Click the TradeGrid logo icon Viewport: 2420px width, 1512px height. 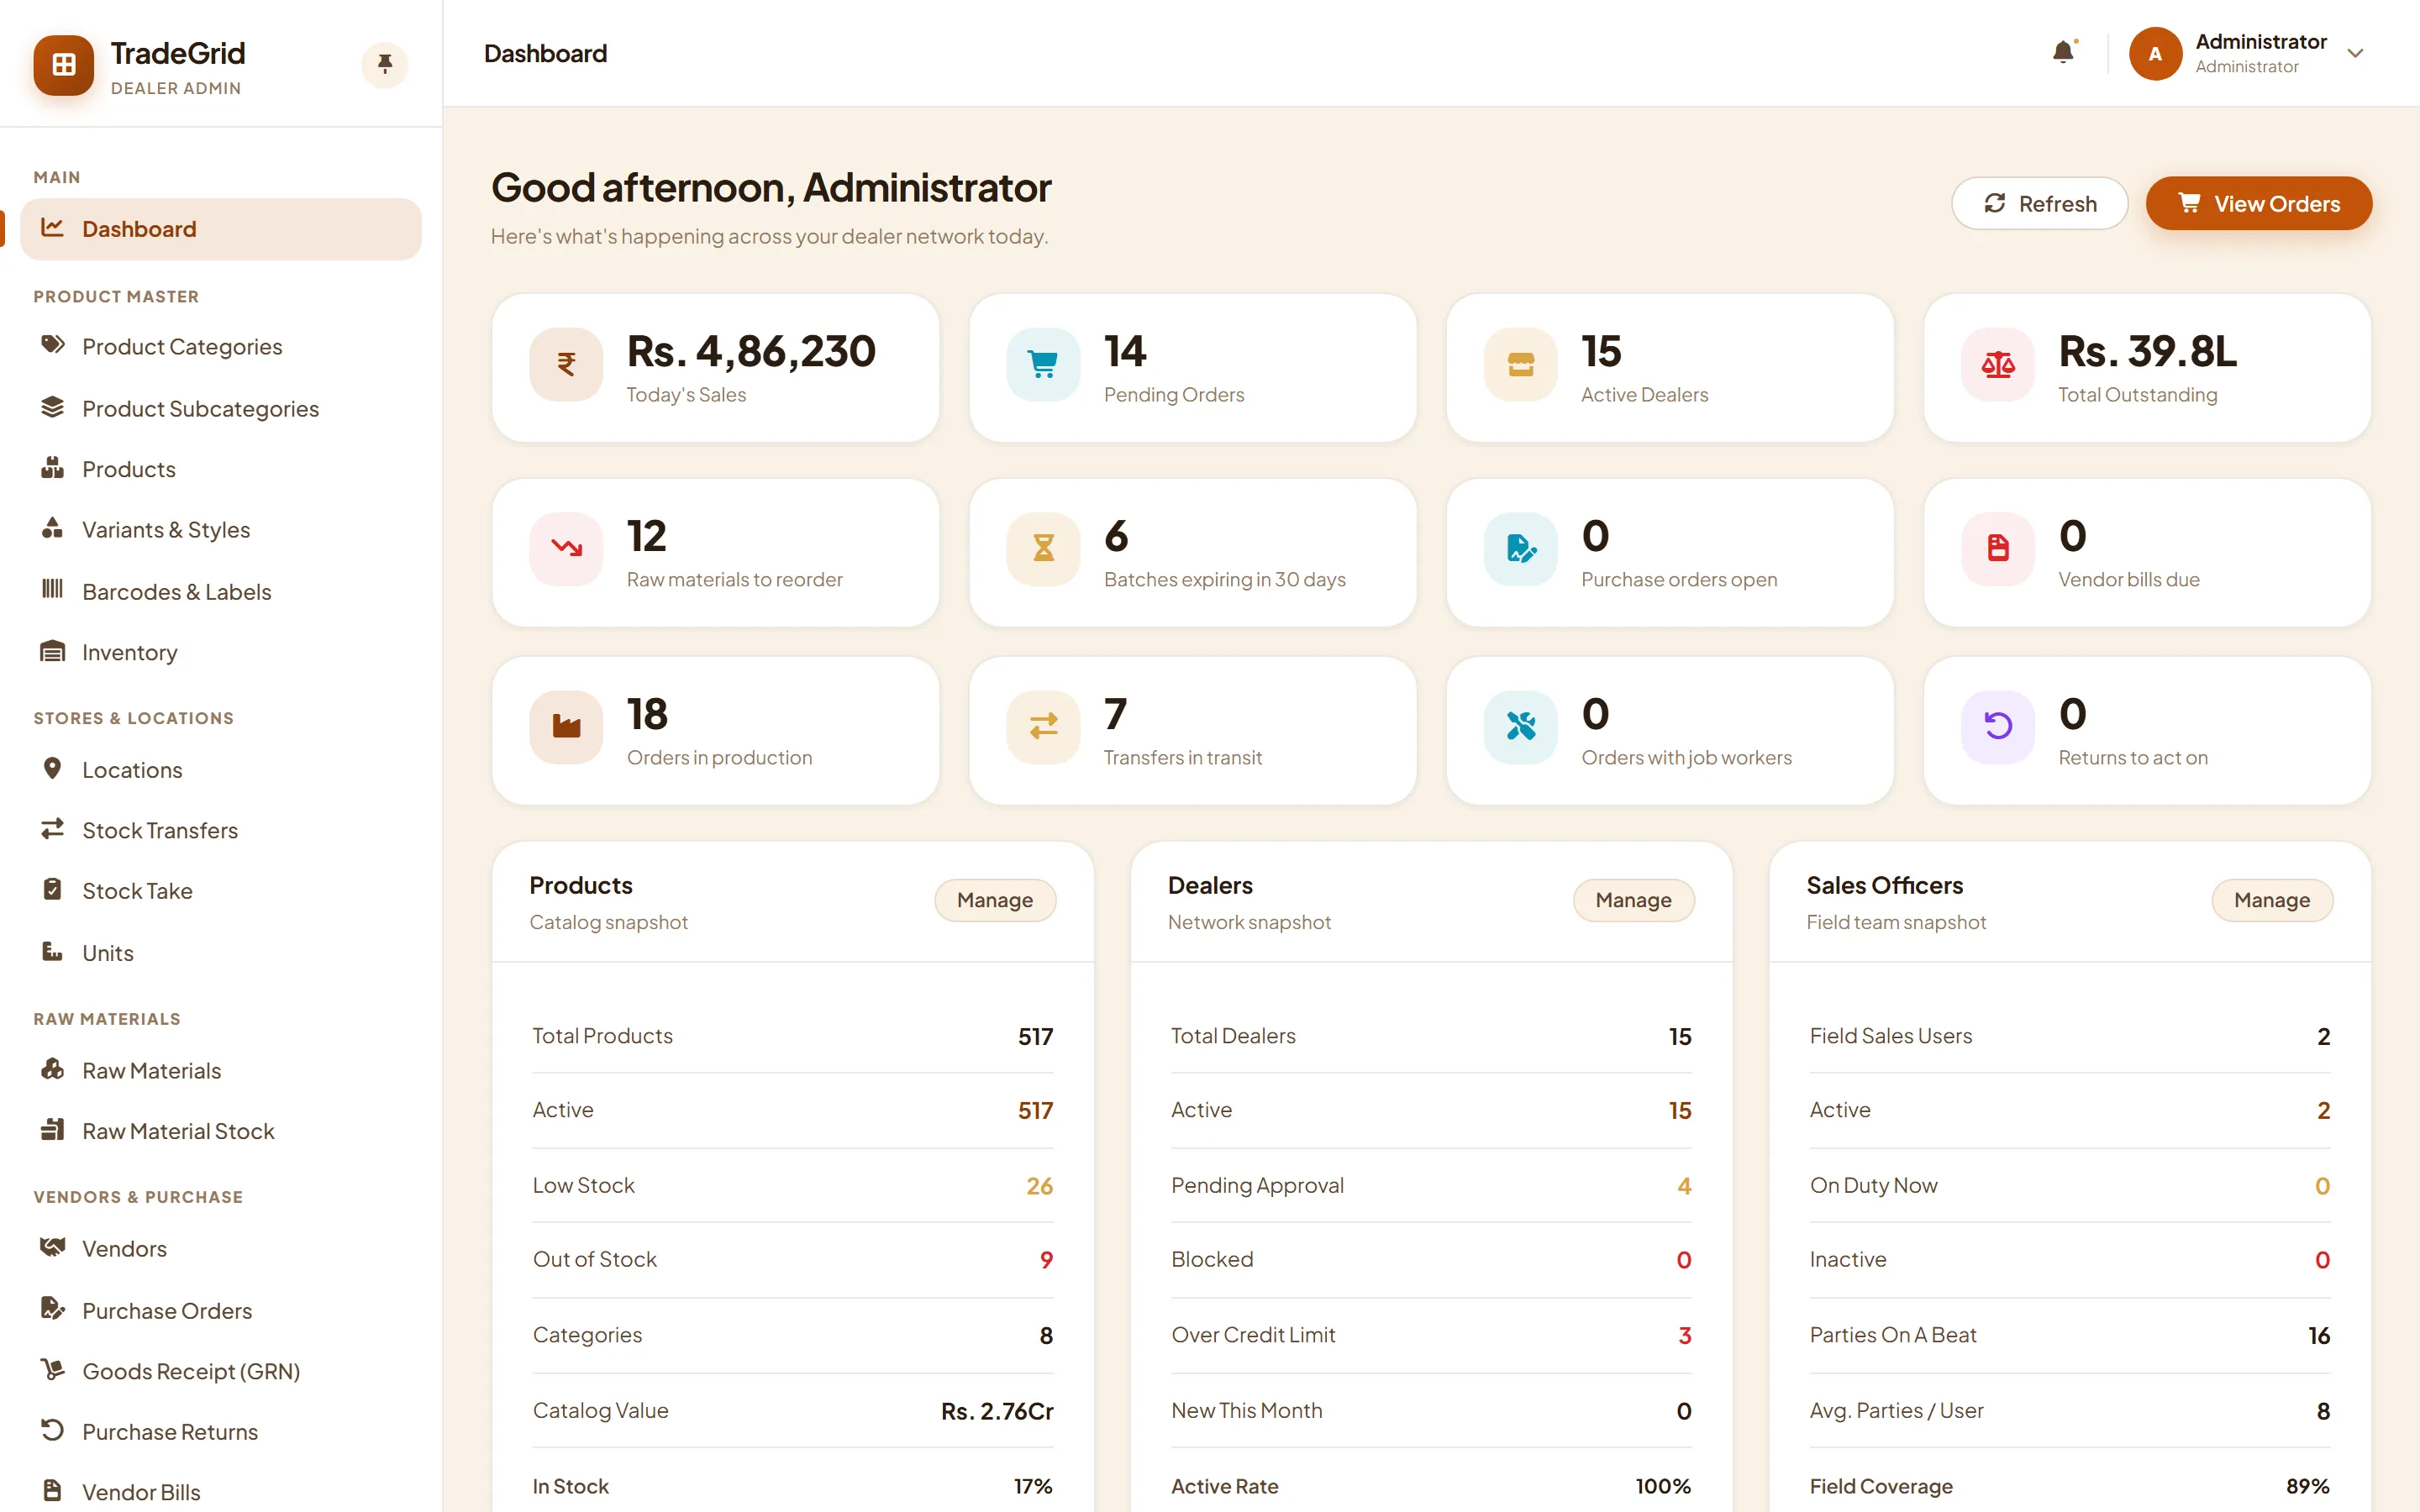[x=63, y=65]
